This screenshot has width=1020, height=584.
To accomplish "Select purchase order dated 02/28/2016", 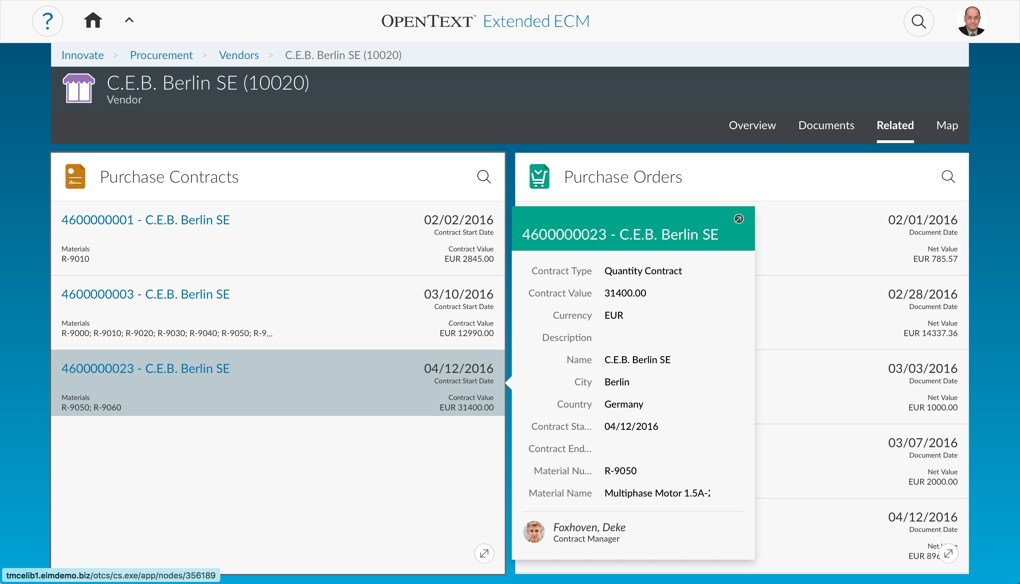I will (922, 294).
